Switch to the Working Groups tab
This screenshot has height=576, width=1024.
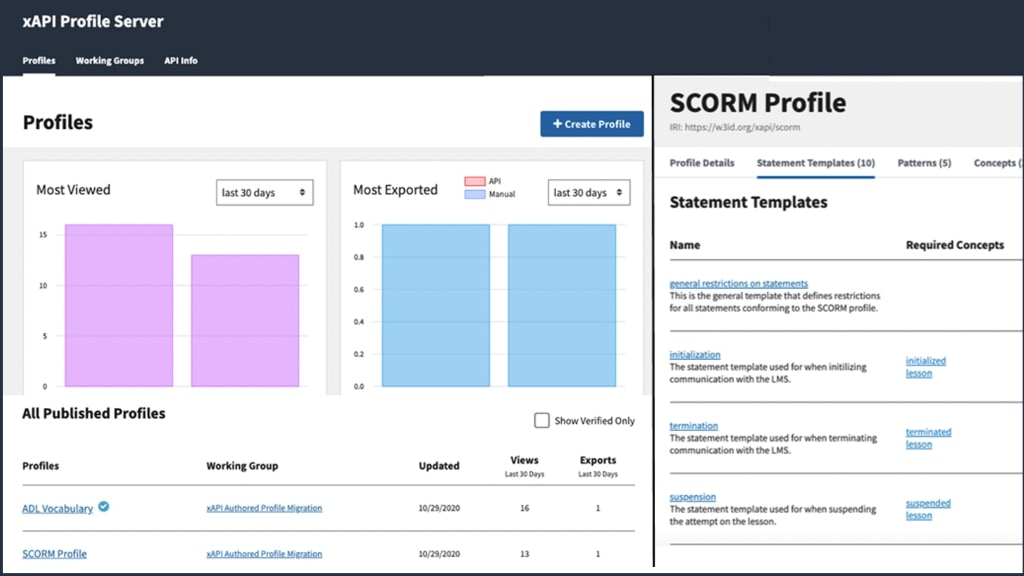pos(110,61)
